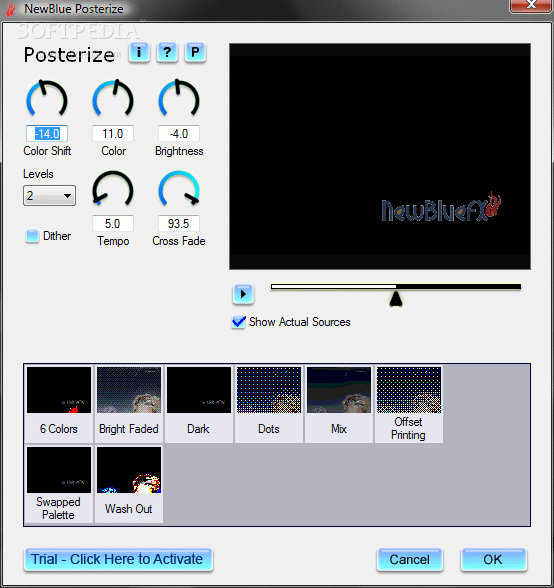Uncheck Show Actual Sources
This screenshot has width=554, height=588.
[x=239, y=322]
